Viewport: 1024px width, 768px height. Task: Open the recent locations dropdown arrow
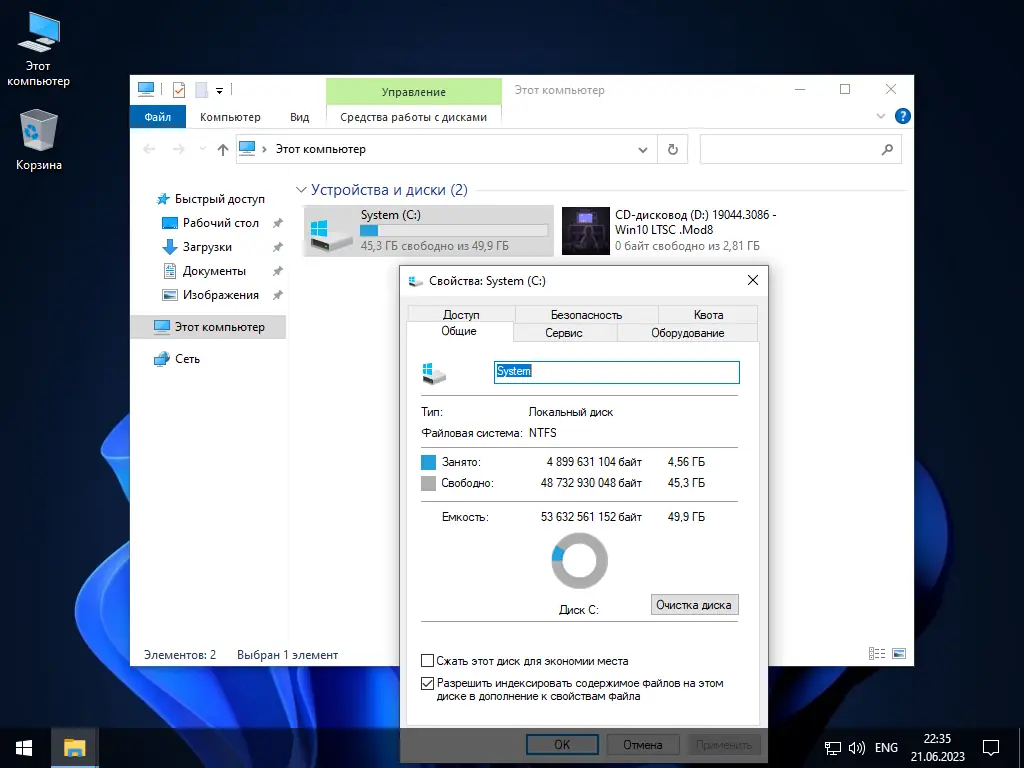click(x=202, y=150)
